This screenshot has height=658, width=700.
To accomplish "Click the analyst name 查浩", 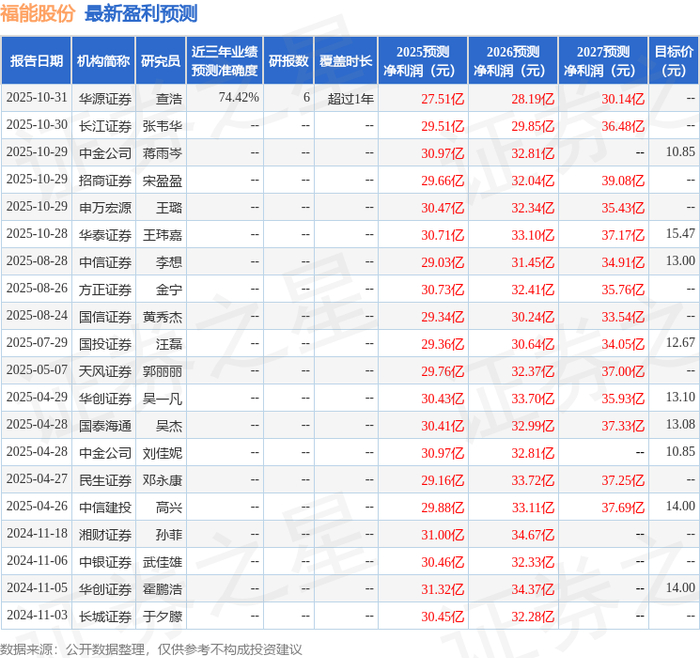I will tap(169, 99).
